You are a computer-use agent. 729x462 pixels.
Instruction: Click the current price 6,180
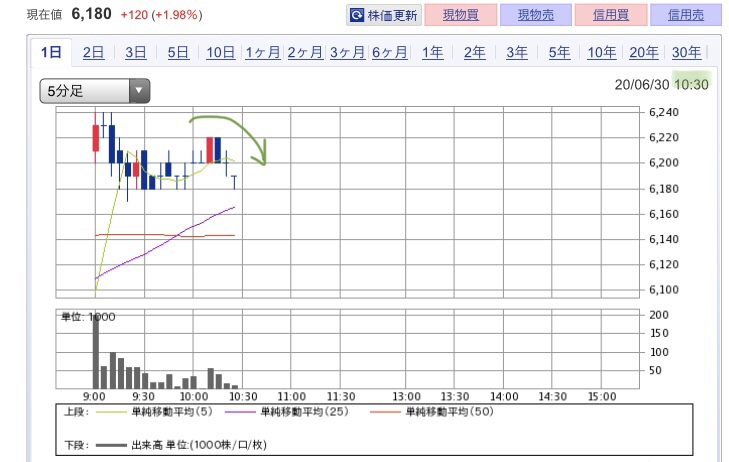coord(91,14)
